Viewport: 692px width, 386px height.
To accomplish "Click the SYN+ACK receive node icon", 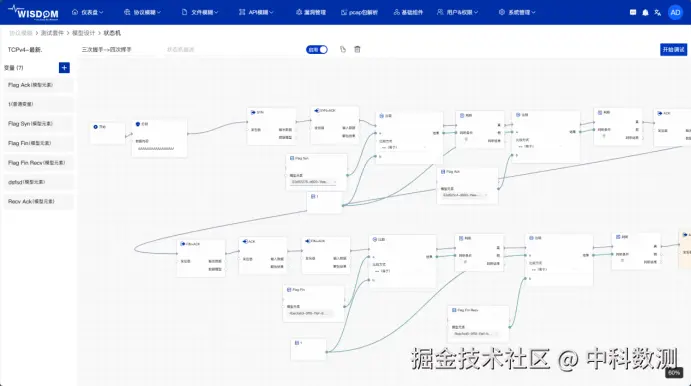I will click(x=316, y=110).
